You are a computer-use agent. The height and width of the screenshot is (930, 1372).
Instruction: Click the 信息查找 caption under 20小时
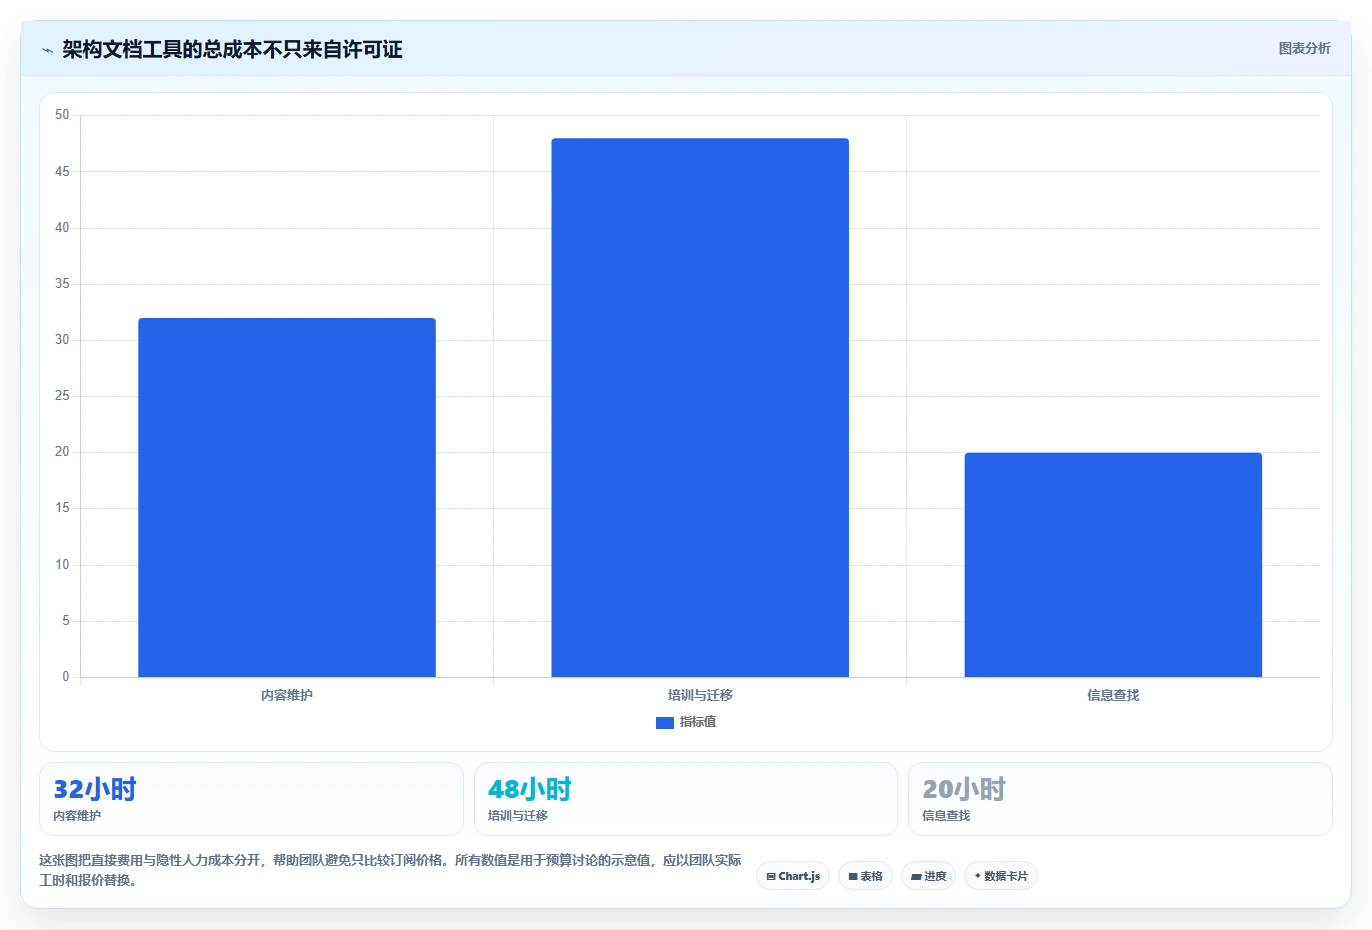946,816
